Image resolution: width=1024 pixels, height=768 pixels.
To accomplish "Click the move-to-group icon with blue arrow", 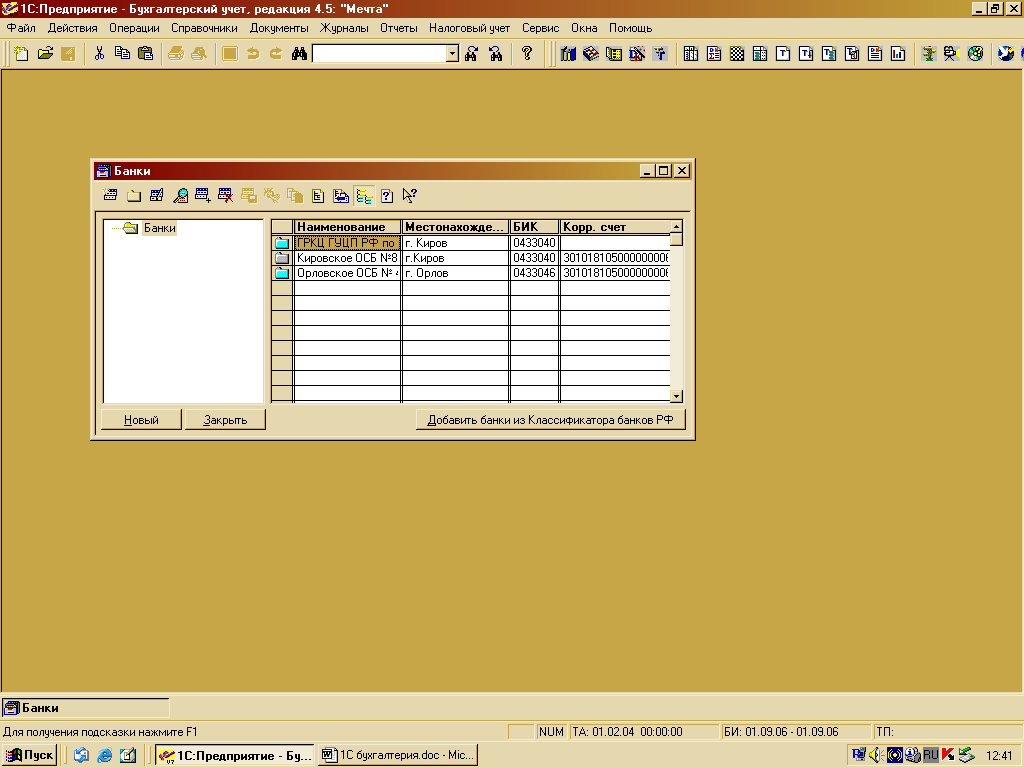I will click(341, 195).
